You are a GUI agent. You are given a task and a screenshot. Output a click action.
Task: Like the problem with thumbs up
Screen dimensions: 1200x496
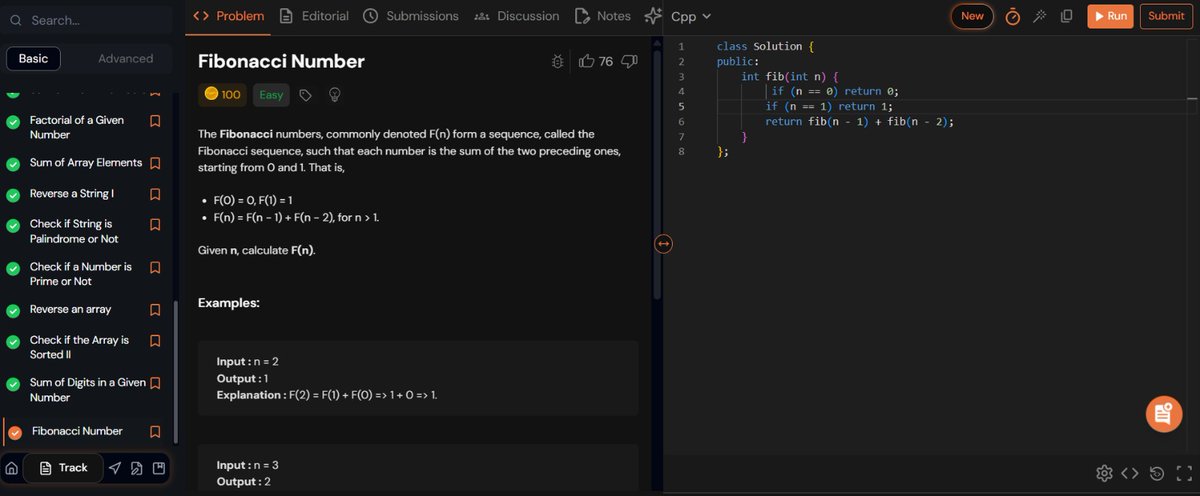(586, 62)
